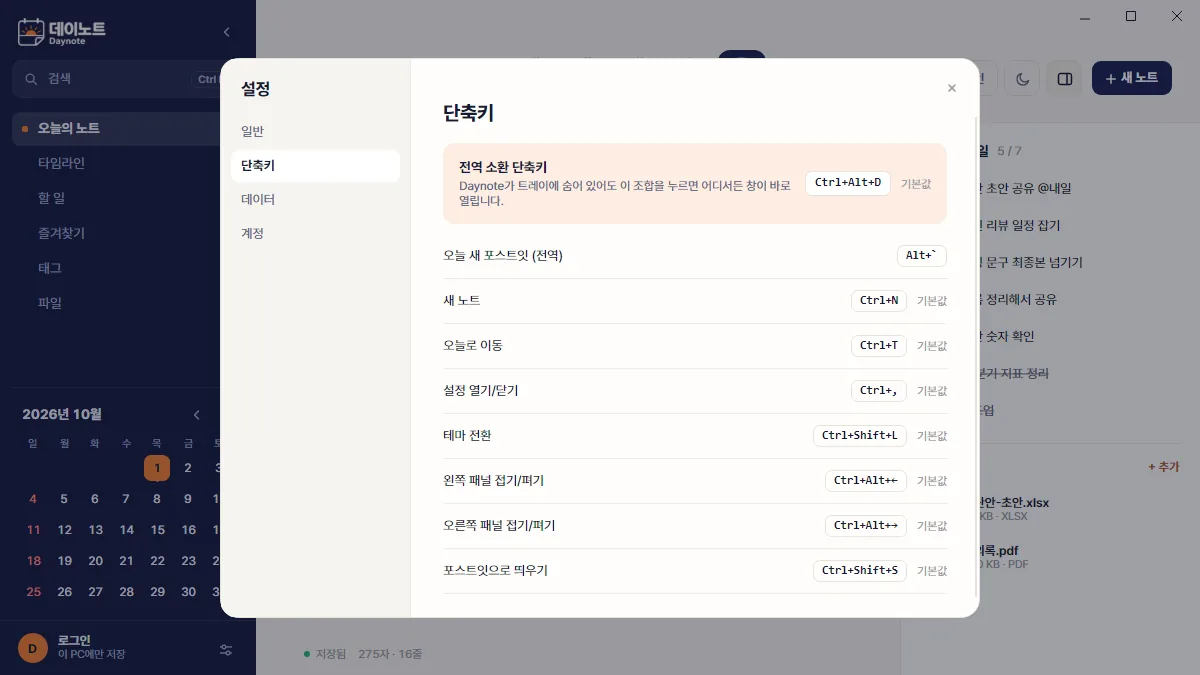
Task: Click the Daynote logo icon
Action: (x=31, y=32)
